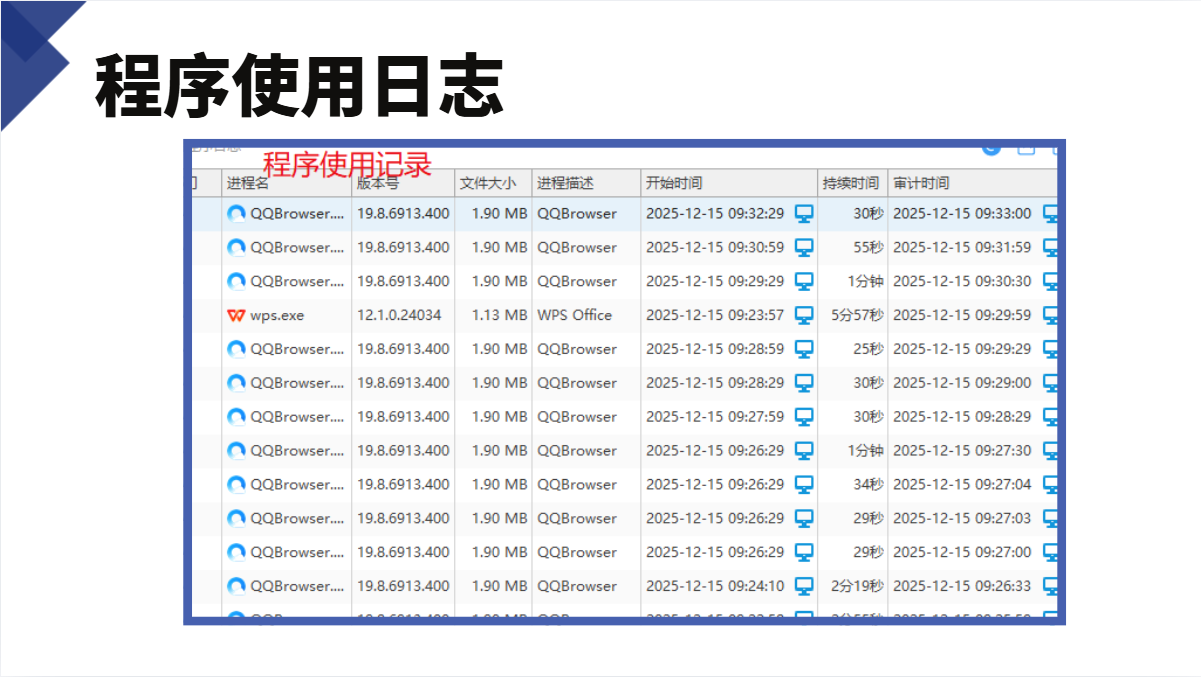Click the WPS Office description cell
The height and width of the screenshot is (677, 1201).
click(574, 315)
